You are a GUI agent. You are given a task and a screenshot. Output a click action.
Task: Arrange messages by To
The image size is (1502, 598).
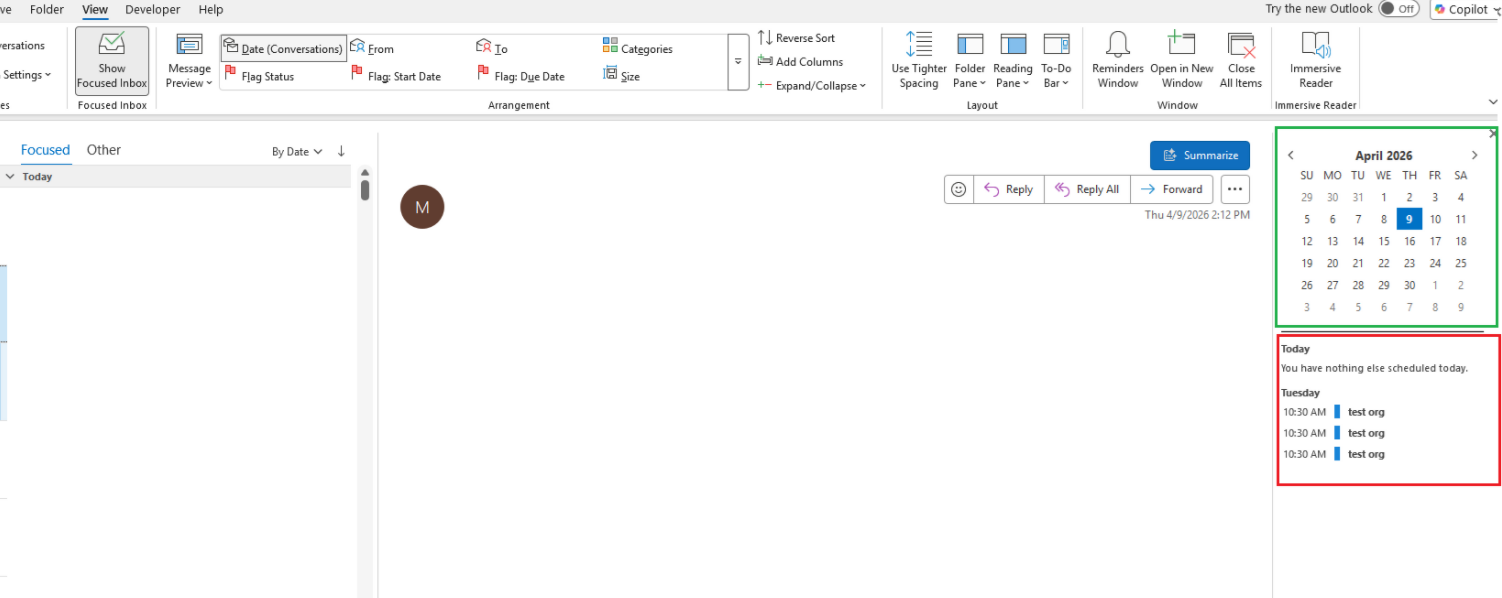coord(492,48)
